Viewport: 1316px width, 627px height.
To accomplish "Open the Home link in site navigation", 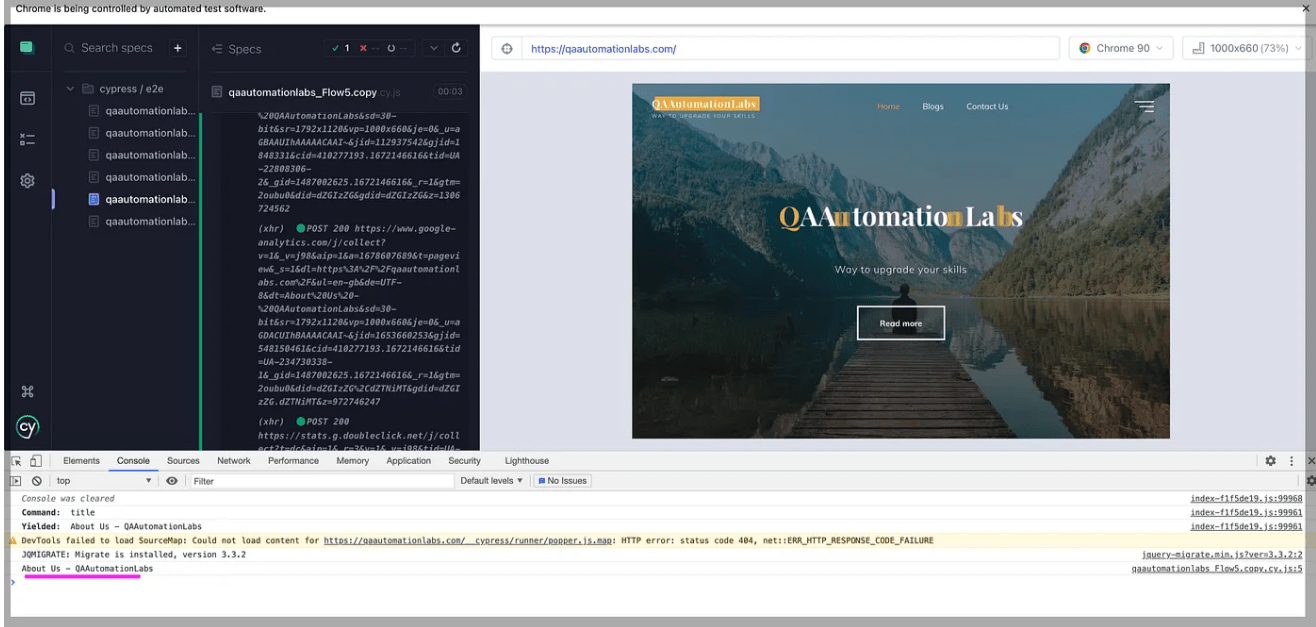I will click(888, 106).
